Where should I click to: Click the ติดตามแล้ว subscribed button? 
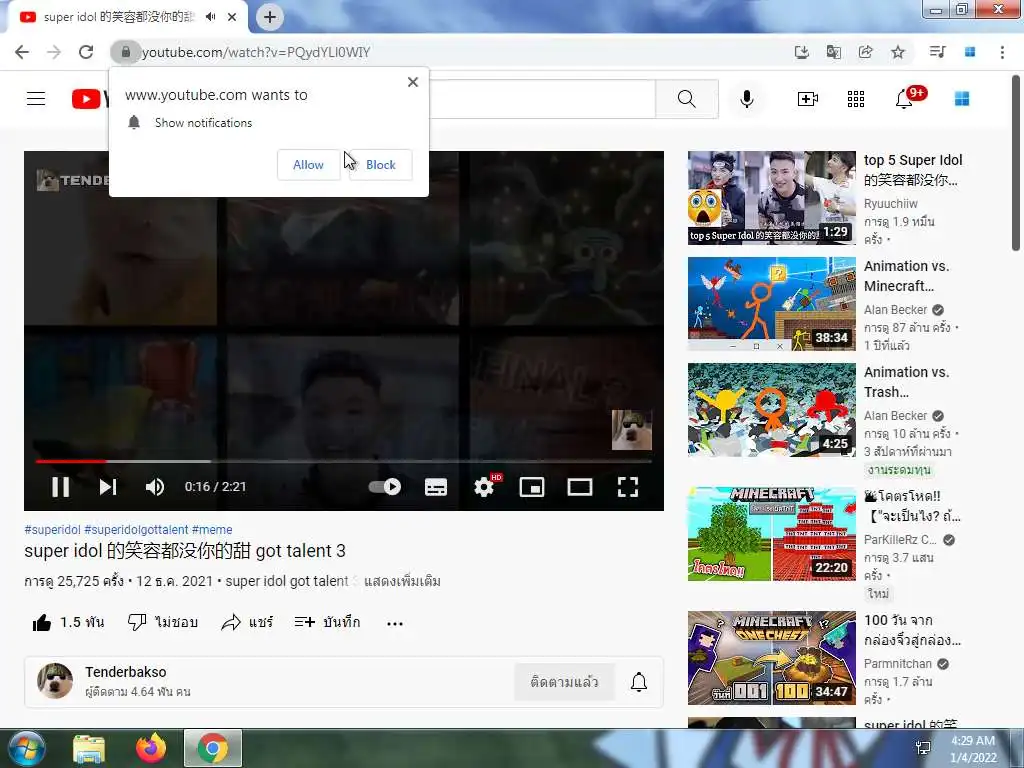pos(564,682)
